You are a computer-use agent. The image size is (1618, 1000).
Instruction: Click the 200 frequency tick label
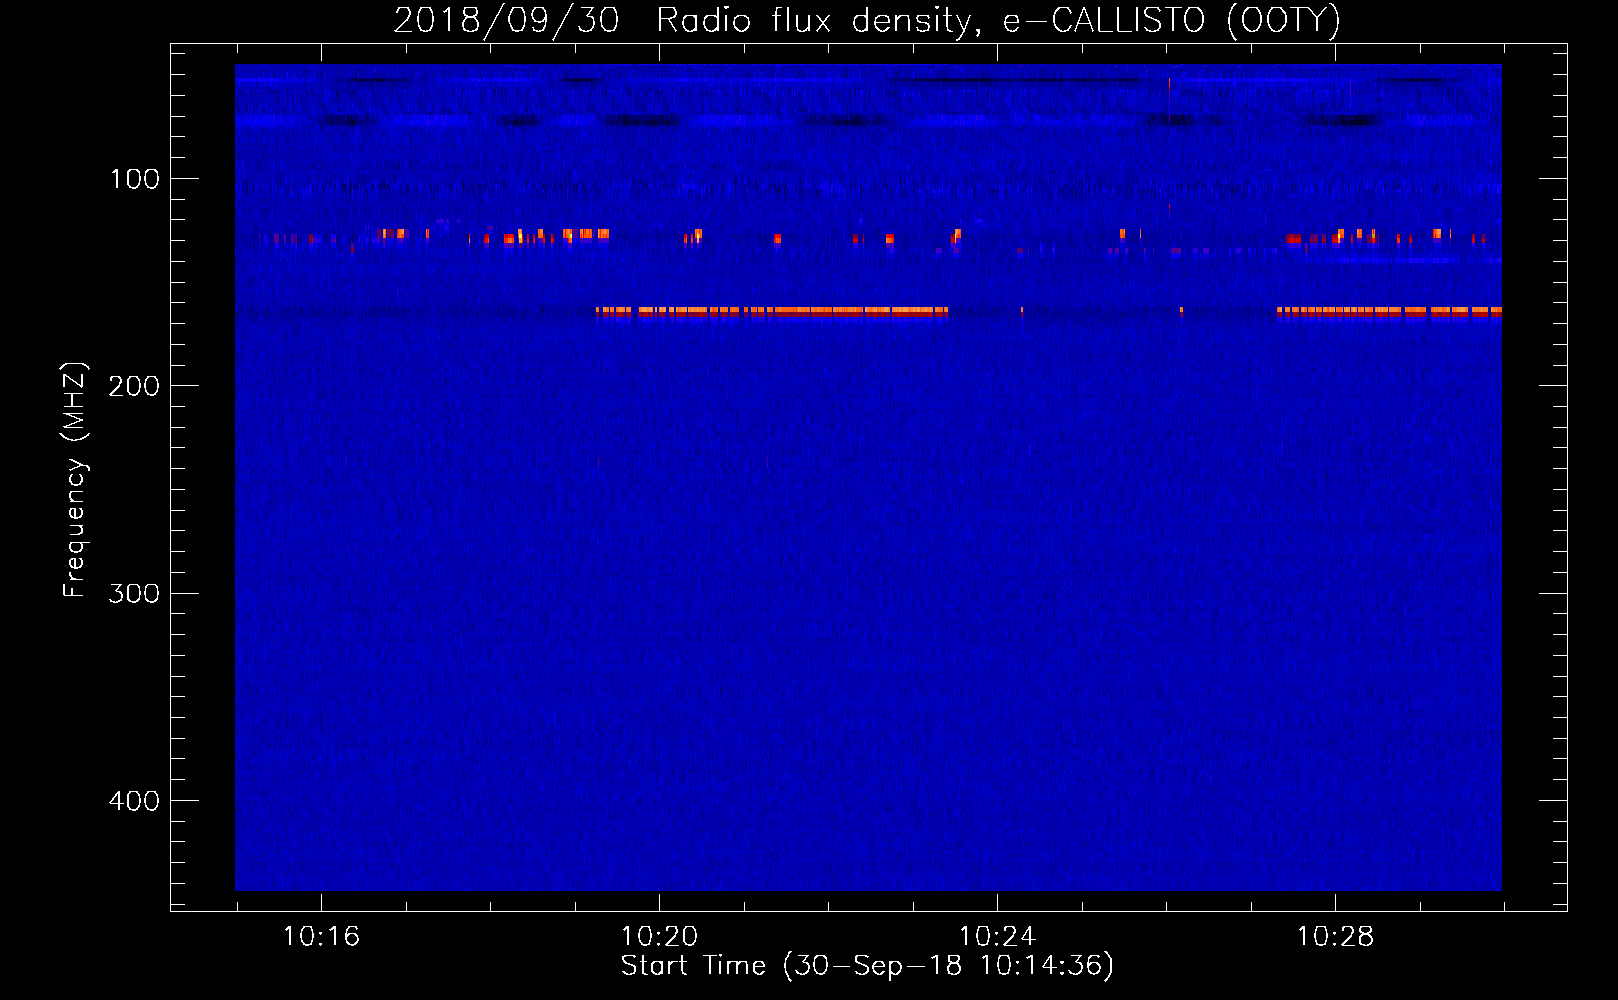click(x=134, y=386)
